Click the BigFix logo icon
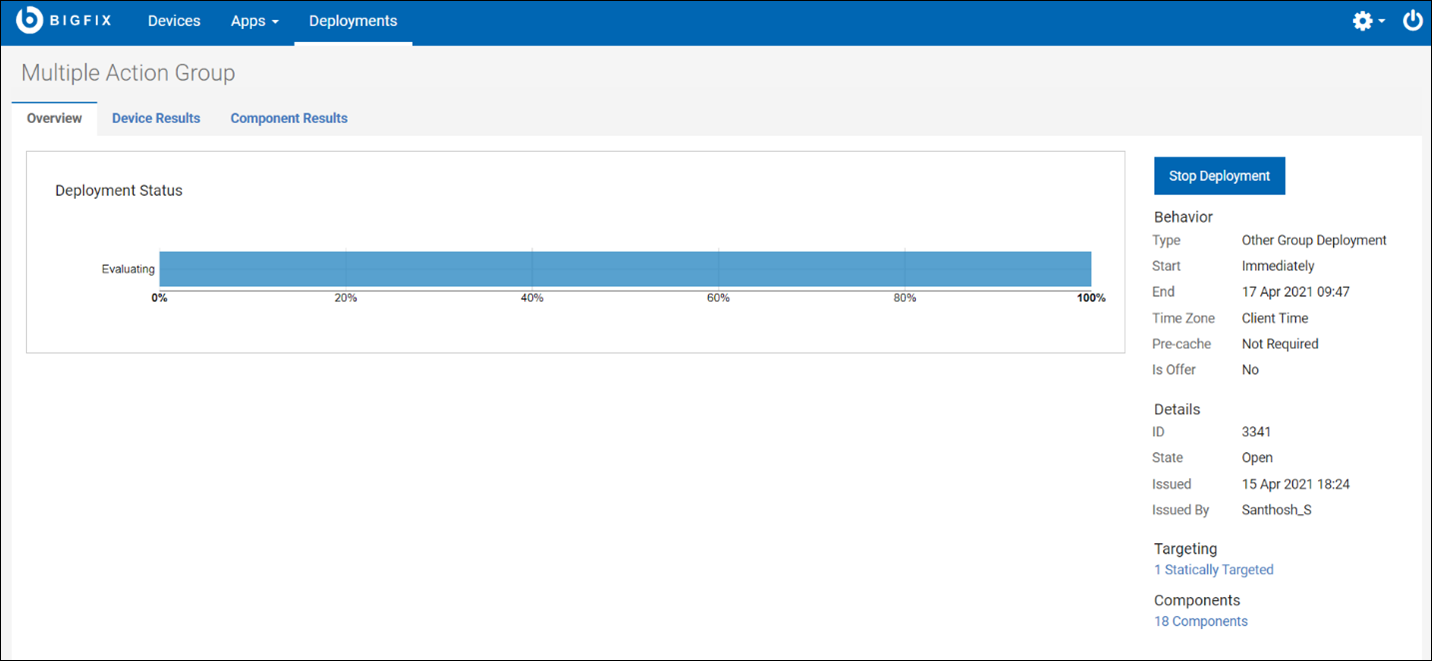 point(31,20)
